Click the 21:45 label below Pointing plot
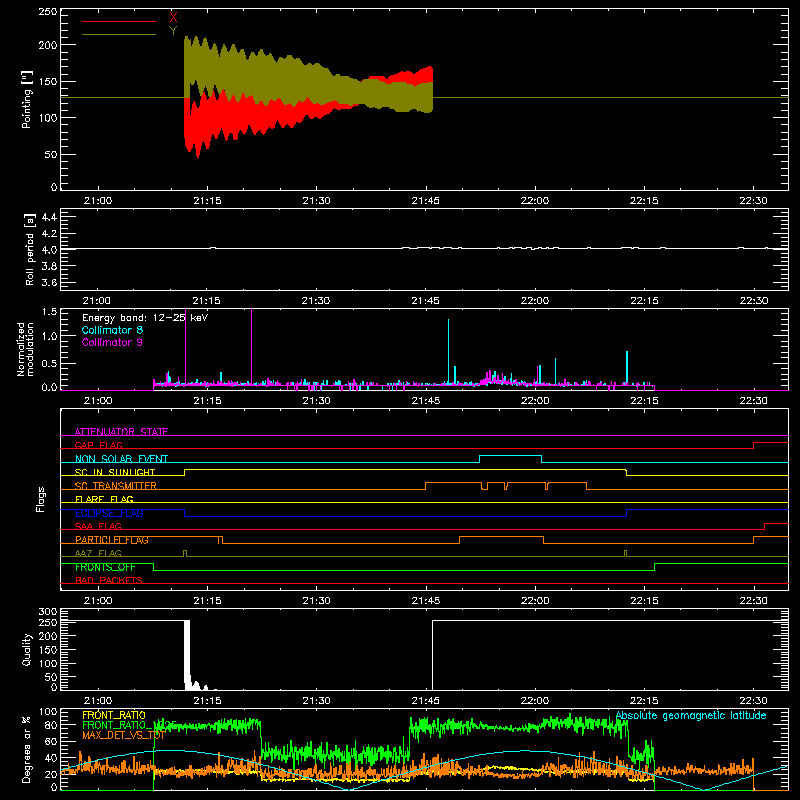 click(426, 201)
